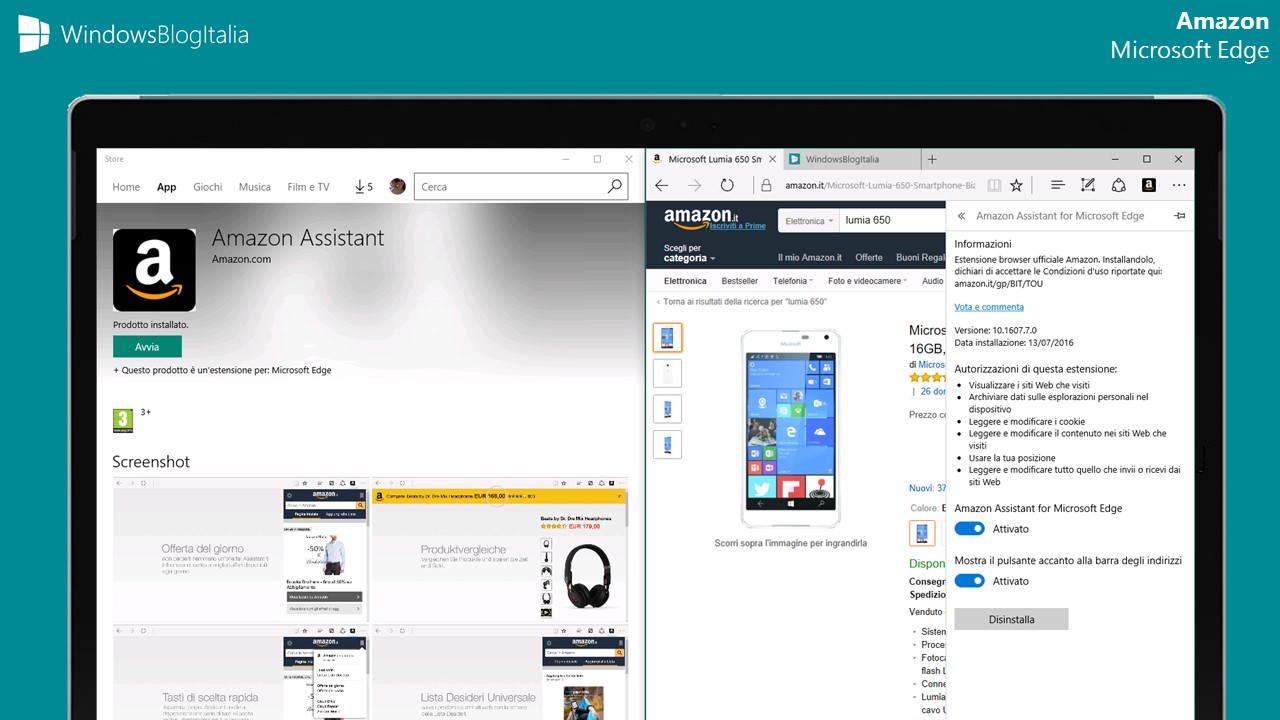Open Film e TV section in Store
The height and width of the screenshot is (720, 1280).
308,187
